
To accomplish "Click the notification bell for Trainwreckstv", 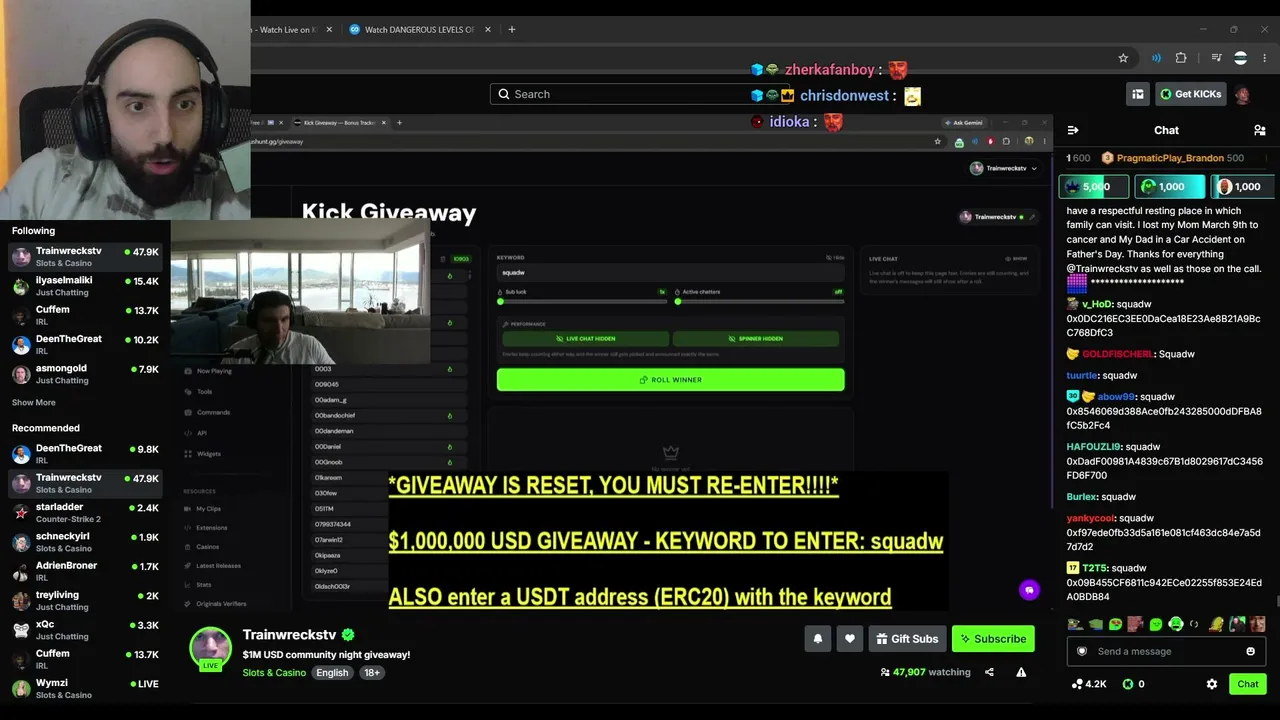I will 818,639.
